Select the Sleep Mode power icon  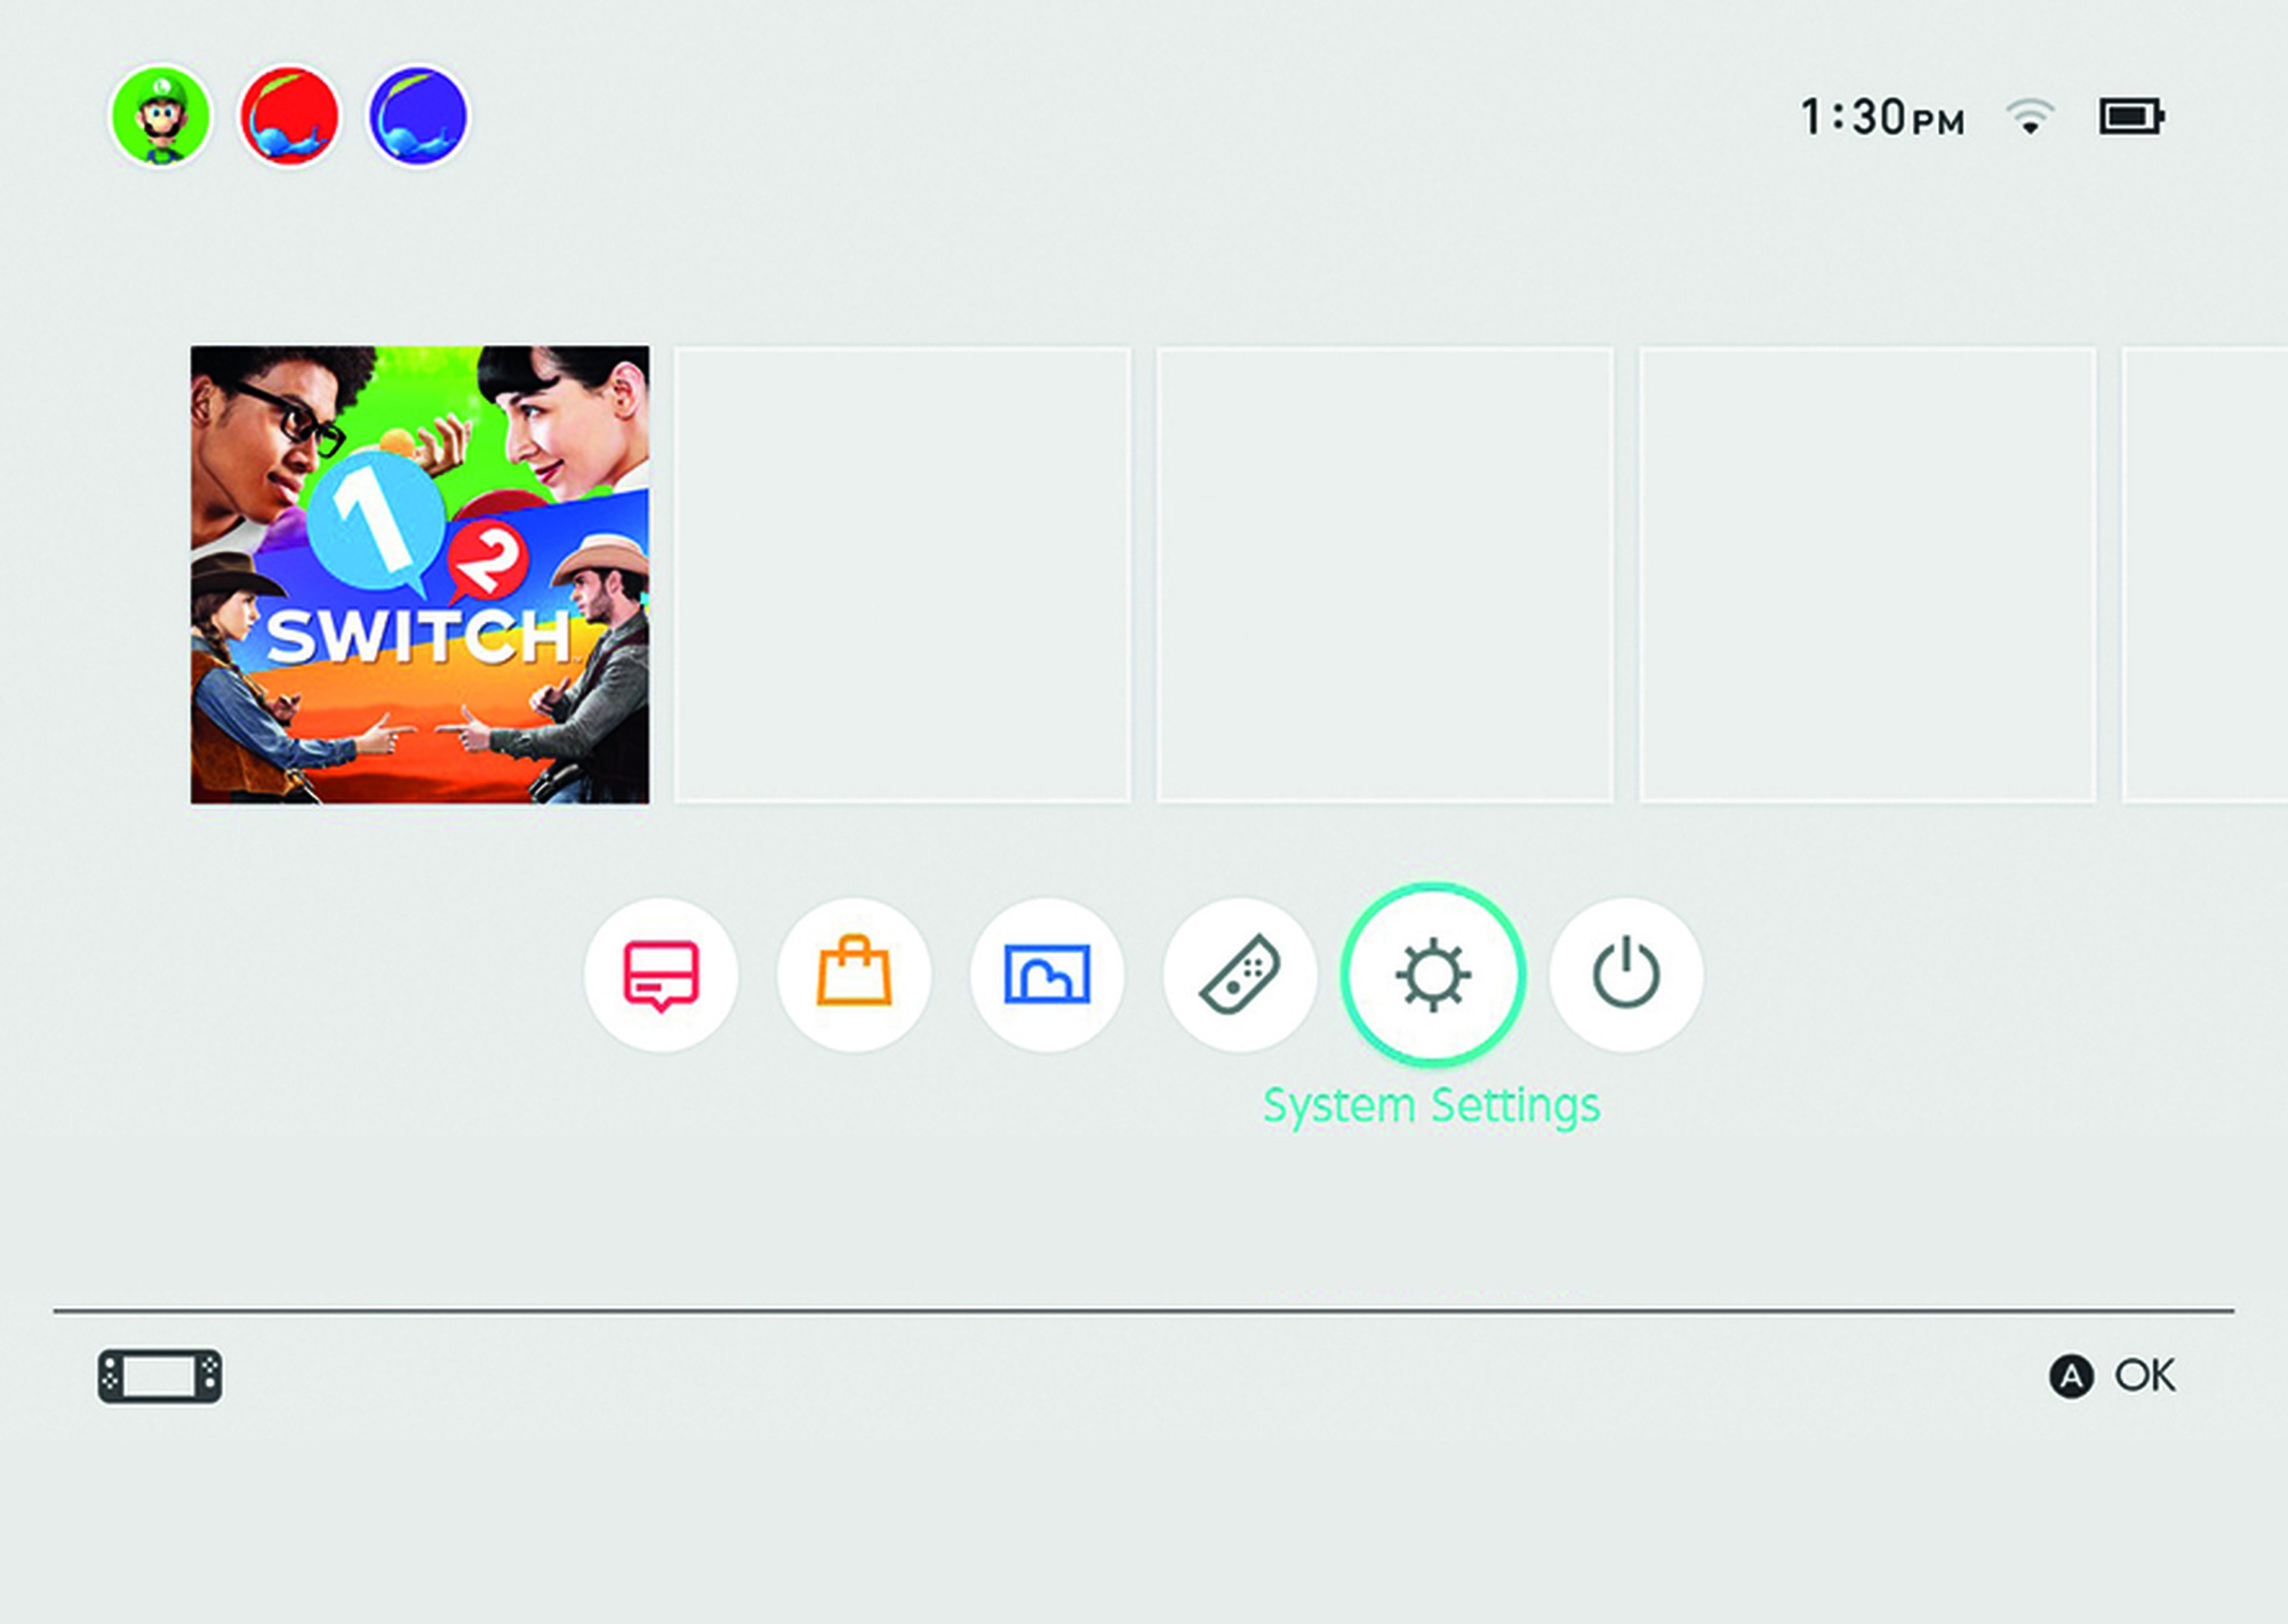coord(1626,975)
